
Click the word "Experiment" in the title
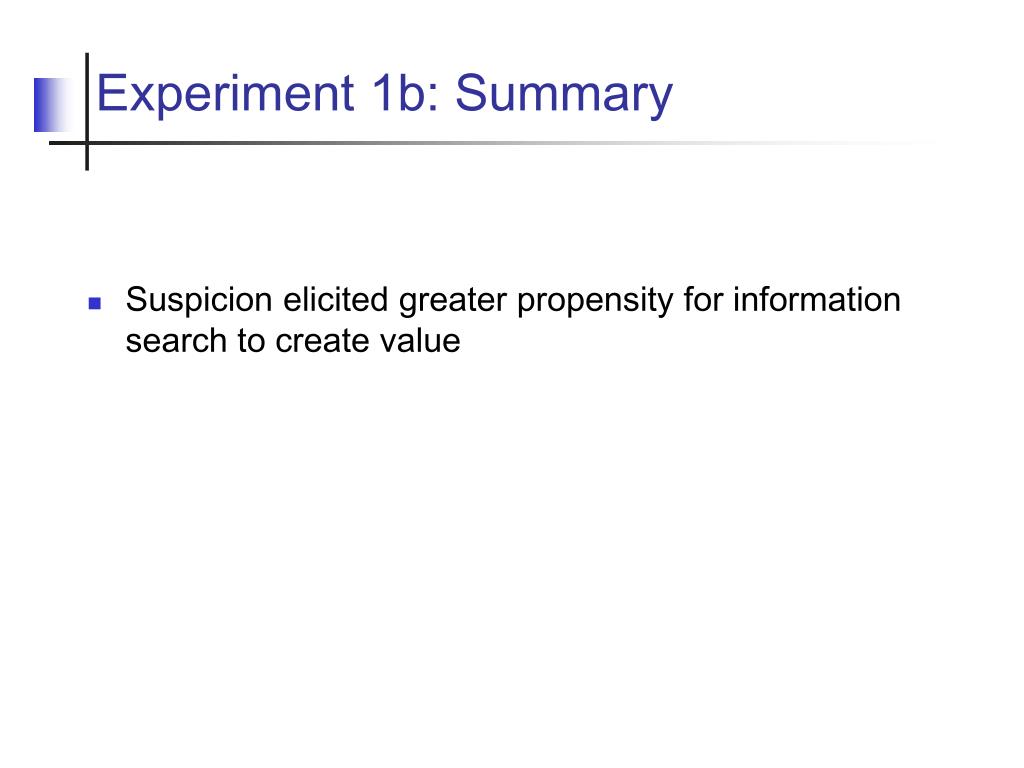[225, 95]
